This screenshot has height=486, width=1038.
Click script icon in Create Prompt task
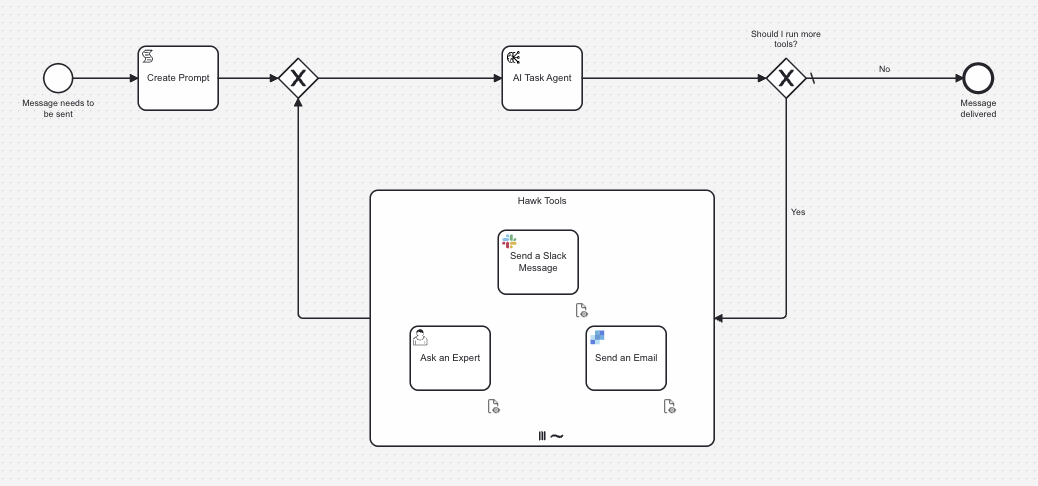click(148, 57)
